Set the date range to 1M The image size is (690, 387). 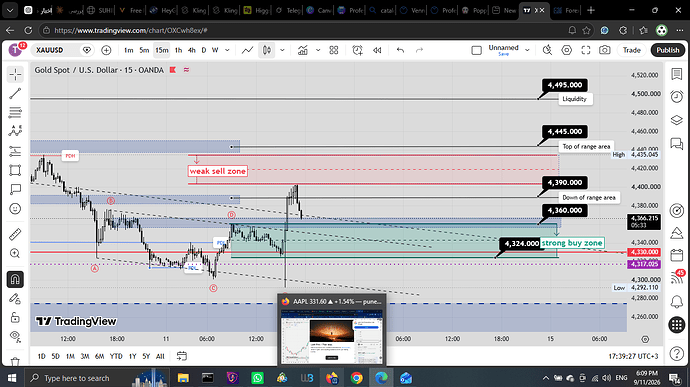[70, 356]
